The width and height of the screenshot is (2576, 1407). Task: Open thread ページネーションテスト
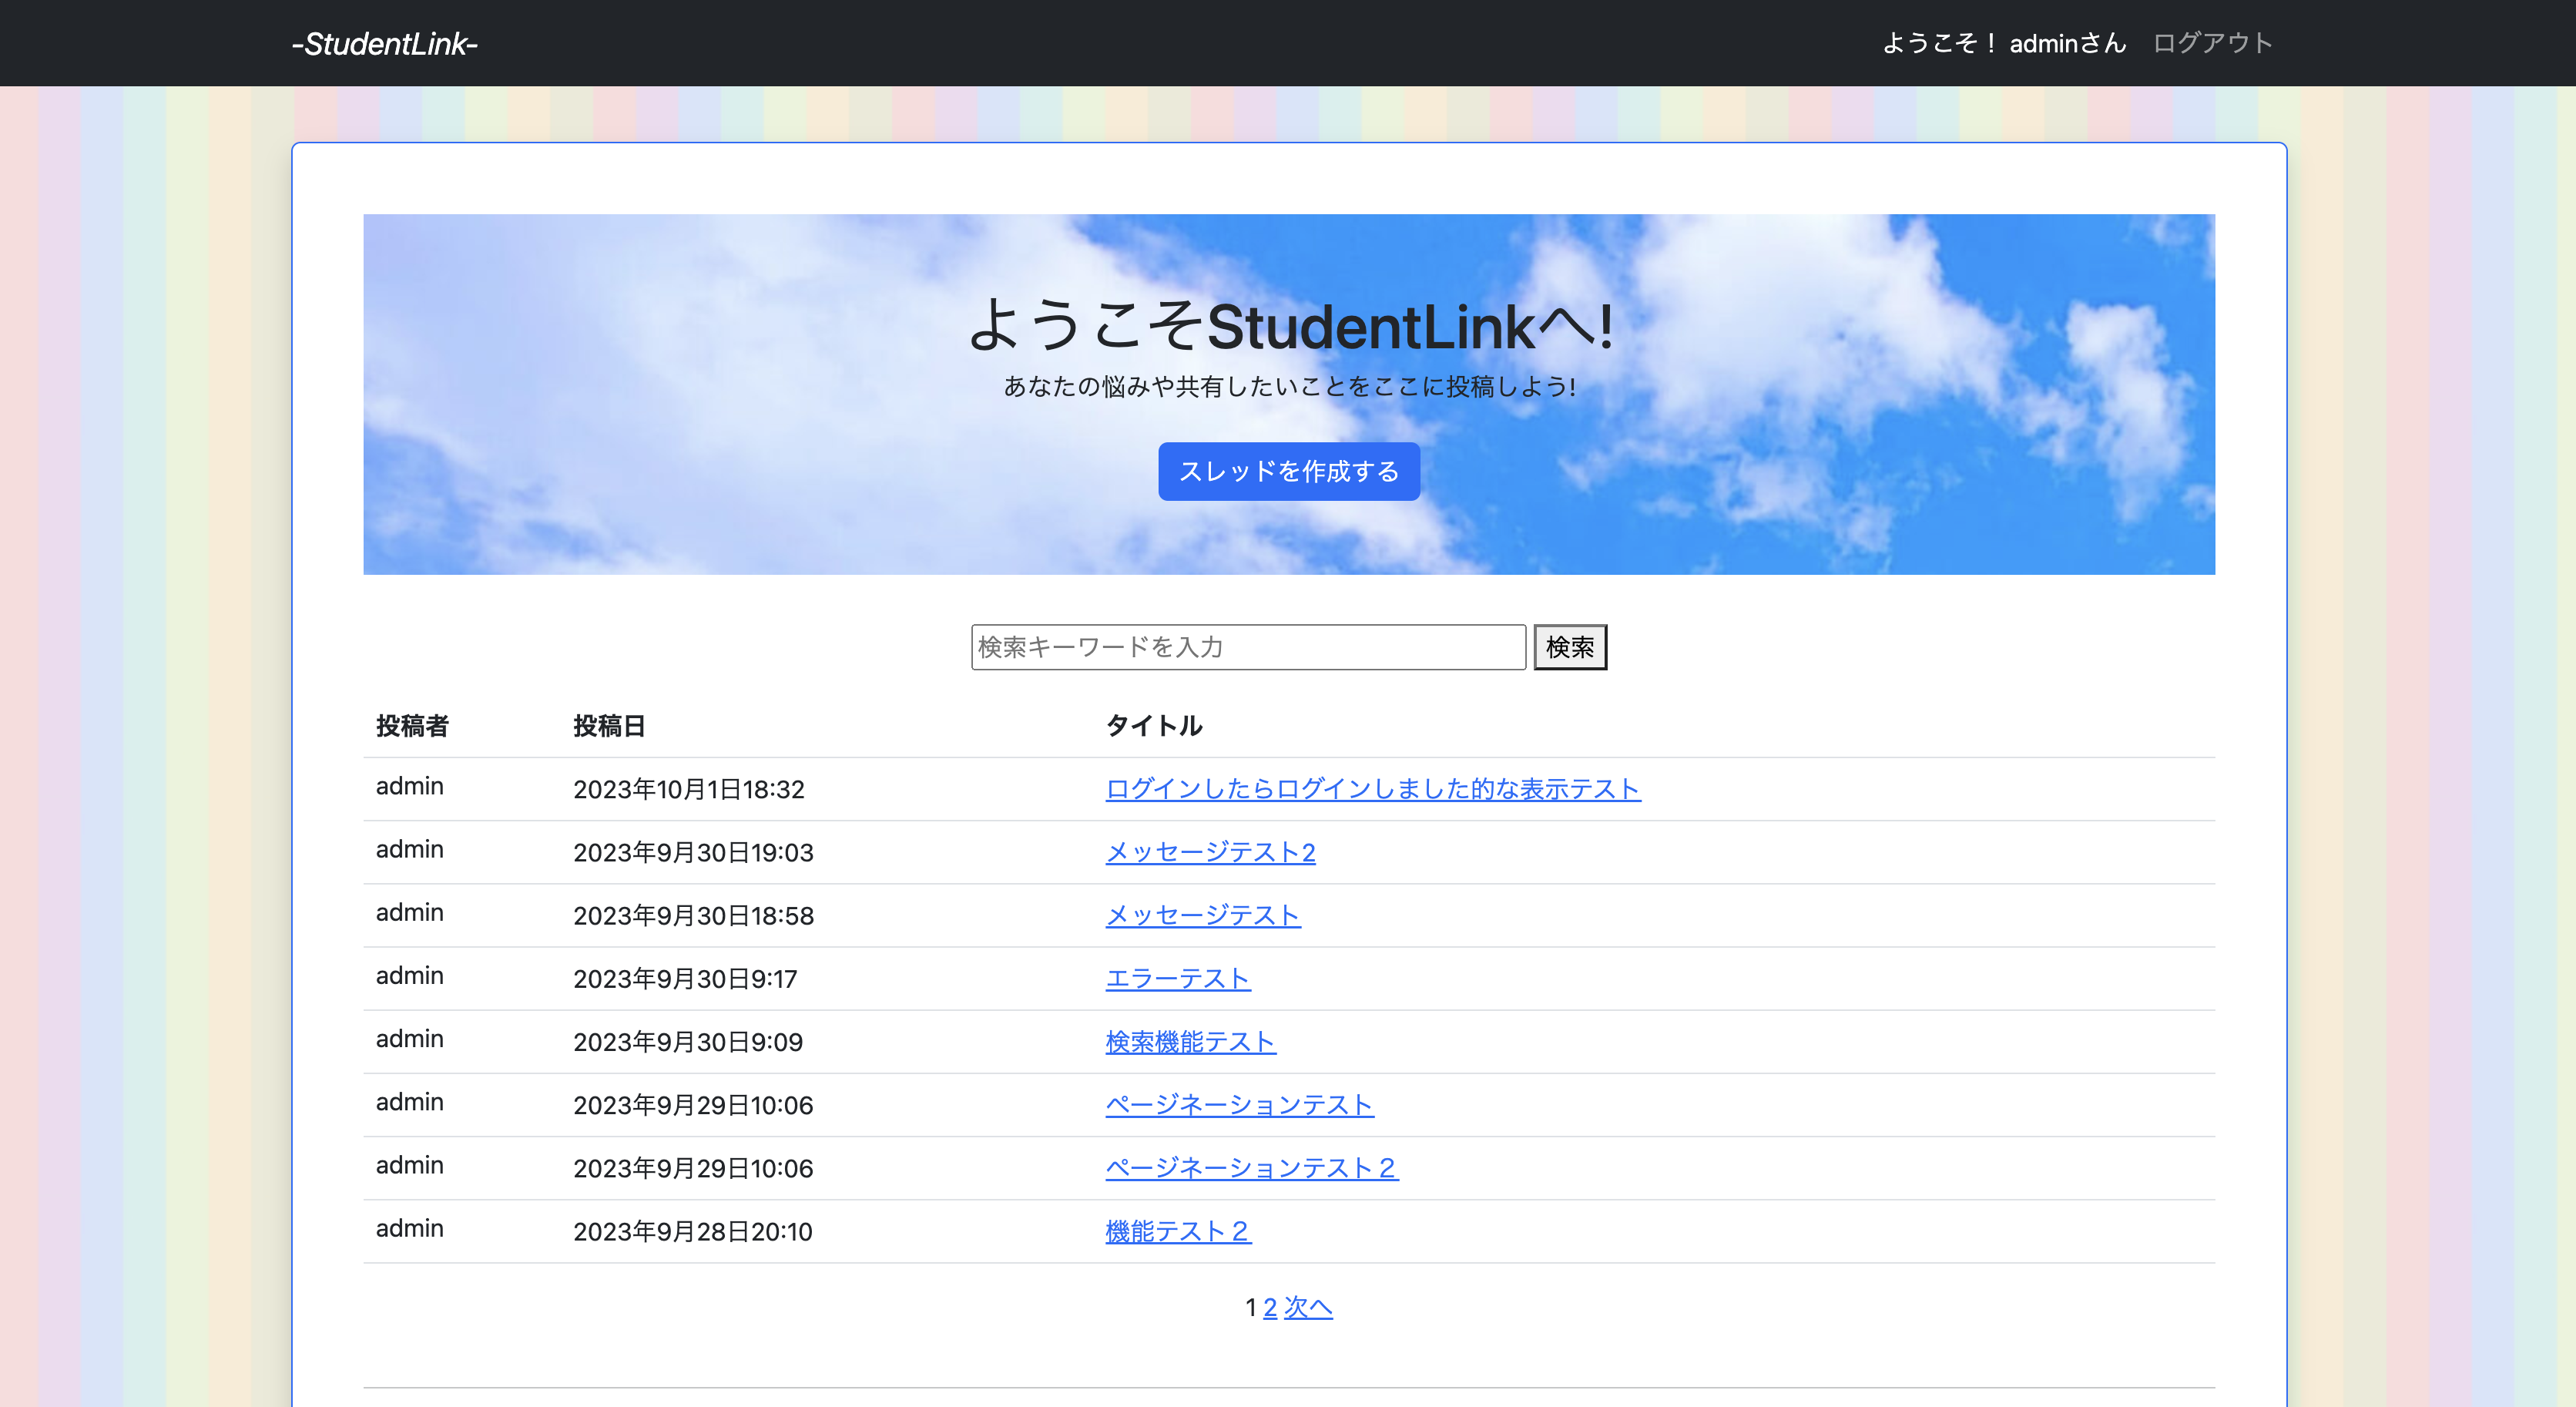point(1239,1105)
